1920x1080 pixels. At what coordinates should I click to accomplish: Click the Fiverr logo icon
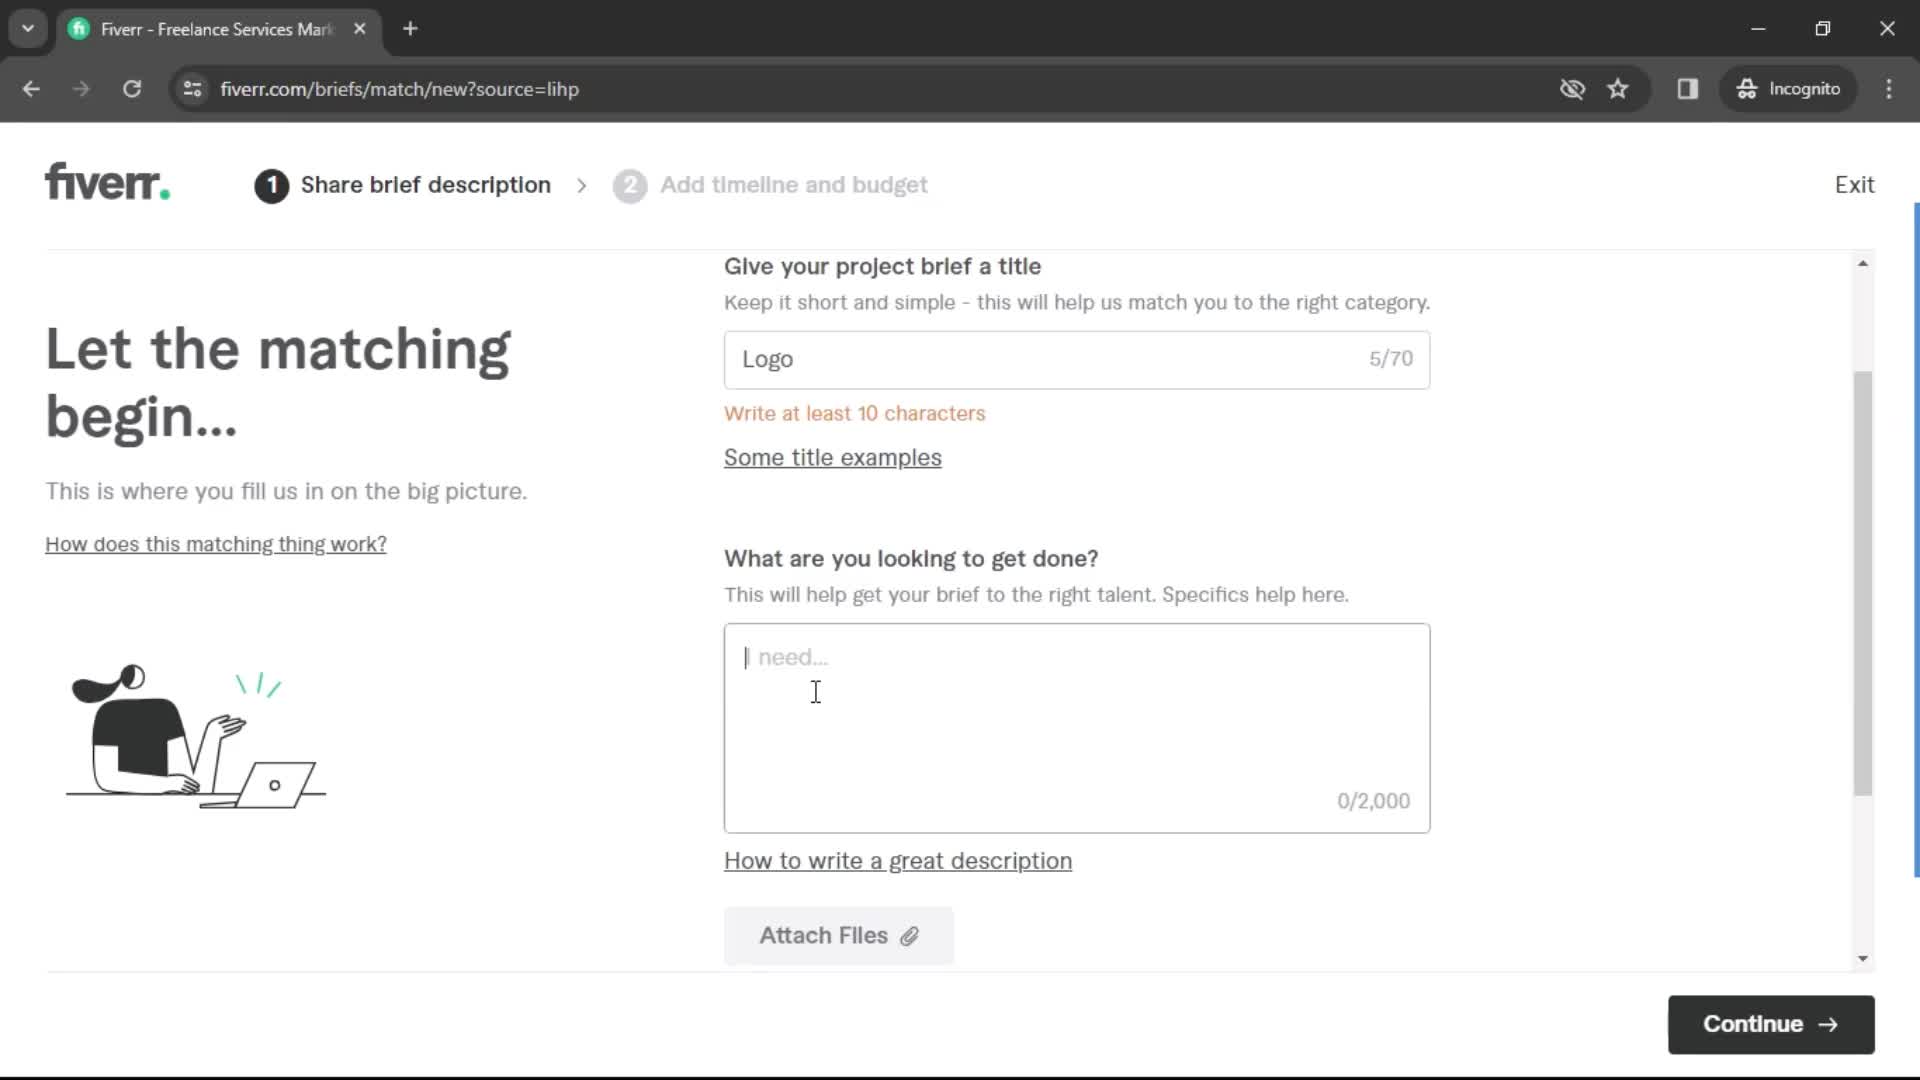pos(107,185)
